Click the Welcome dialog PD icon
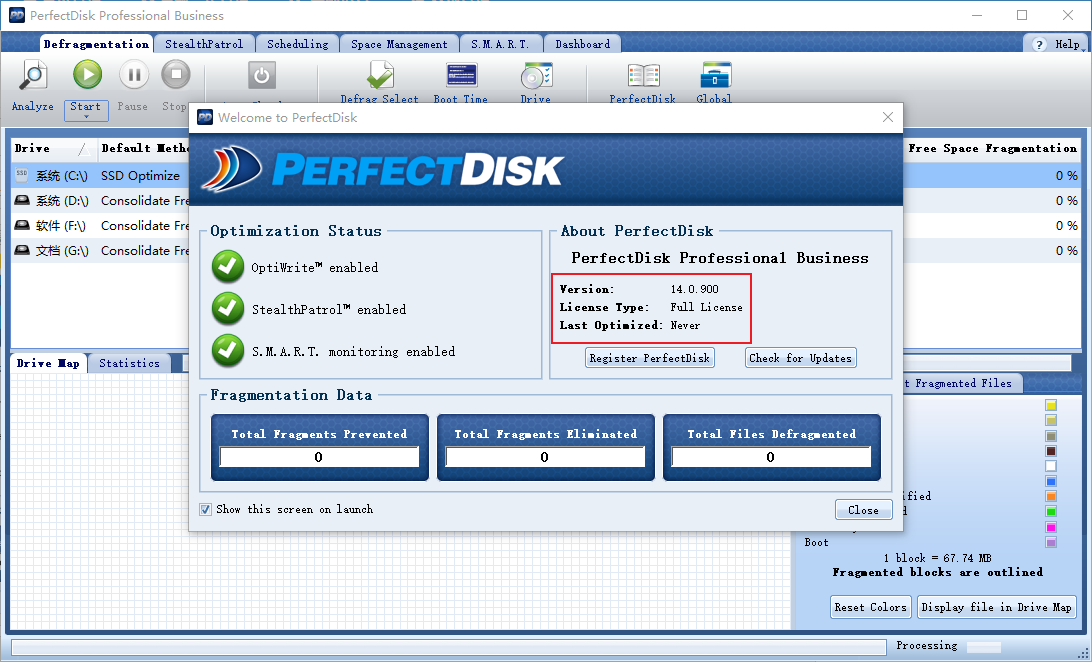This screenshot has width=1092, height=662. point(205,117)
